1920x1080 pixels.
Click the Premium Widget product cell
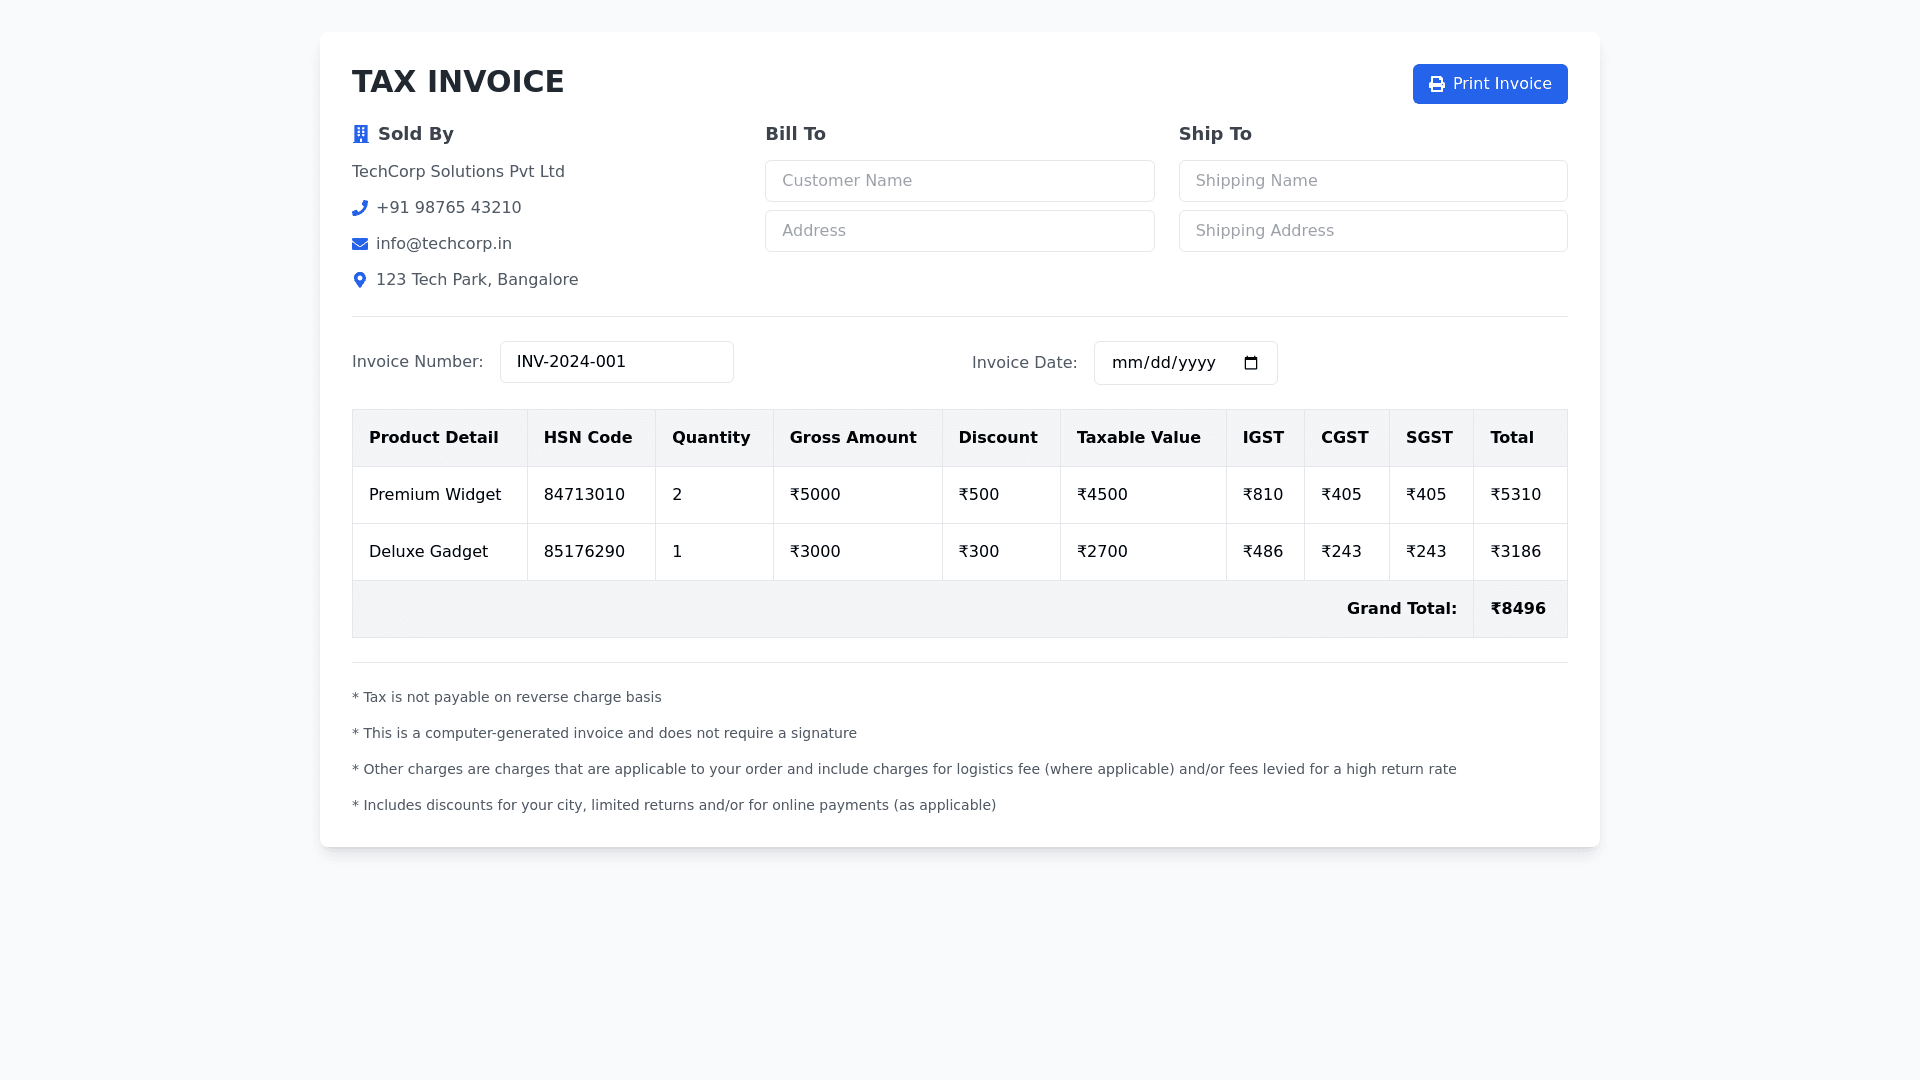tap(435, 495)
